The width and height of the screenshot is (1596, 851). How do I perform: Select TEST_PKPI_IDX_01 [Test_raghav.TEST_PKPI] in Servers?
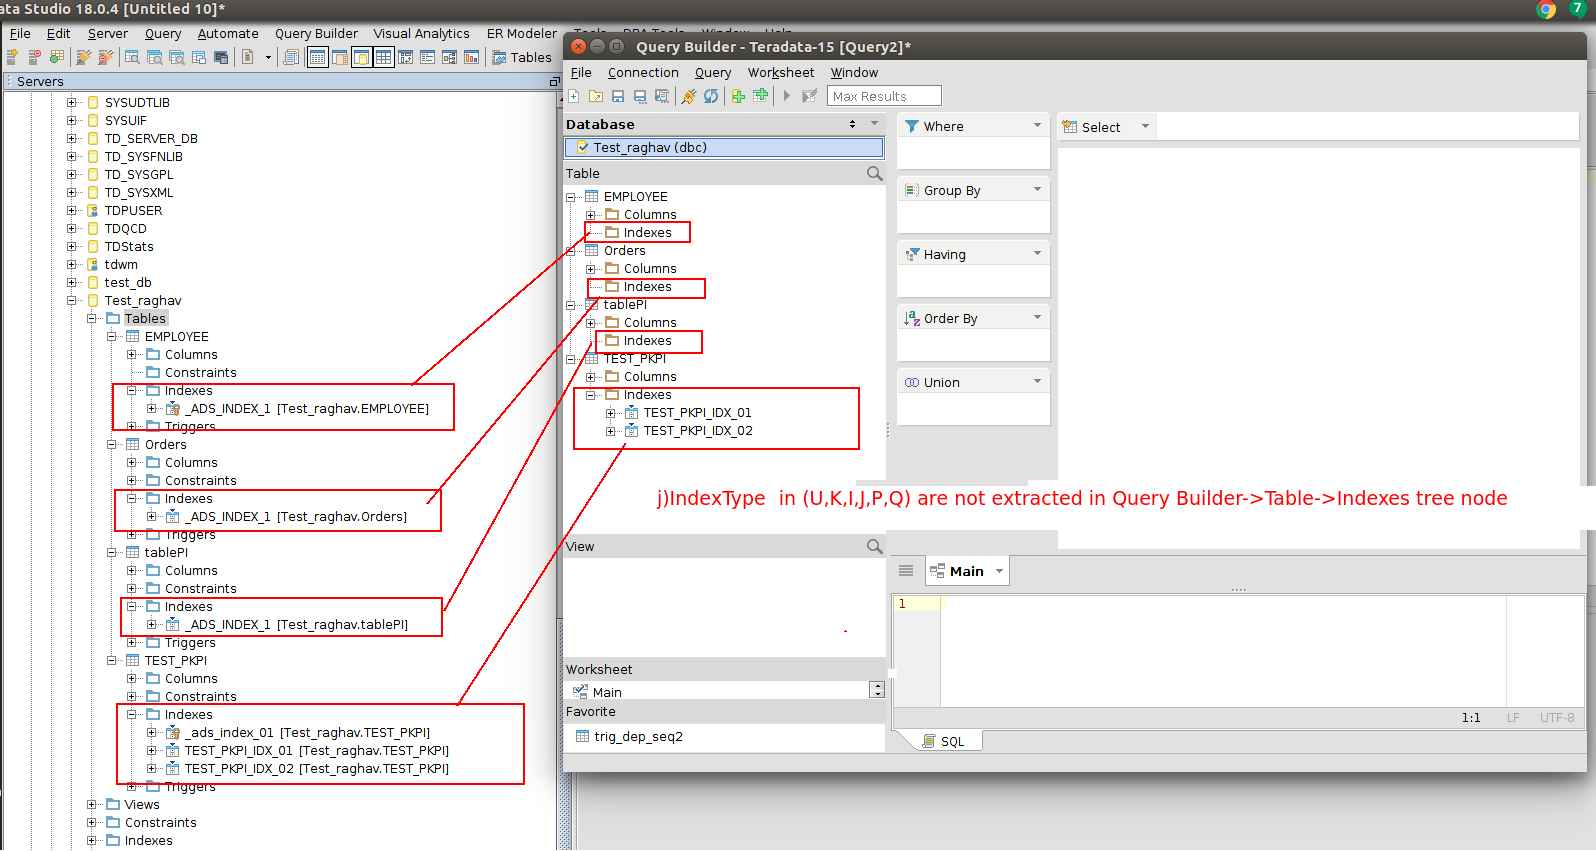click(x=317, y=751)
